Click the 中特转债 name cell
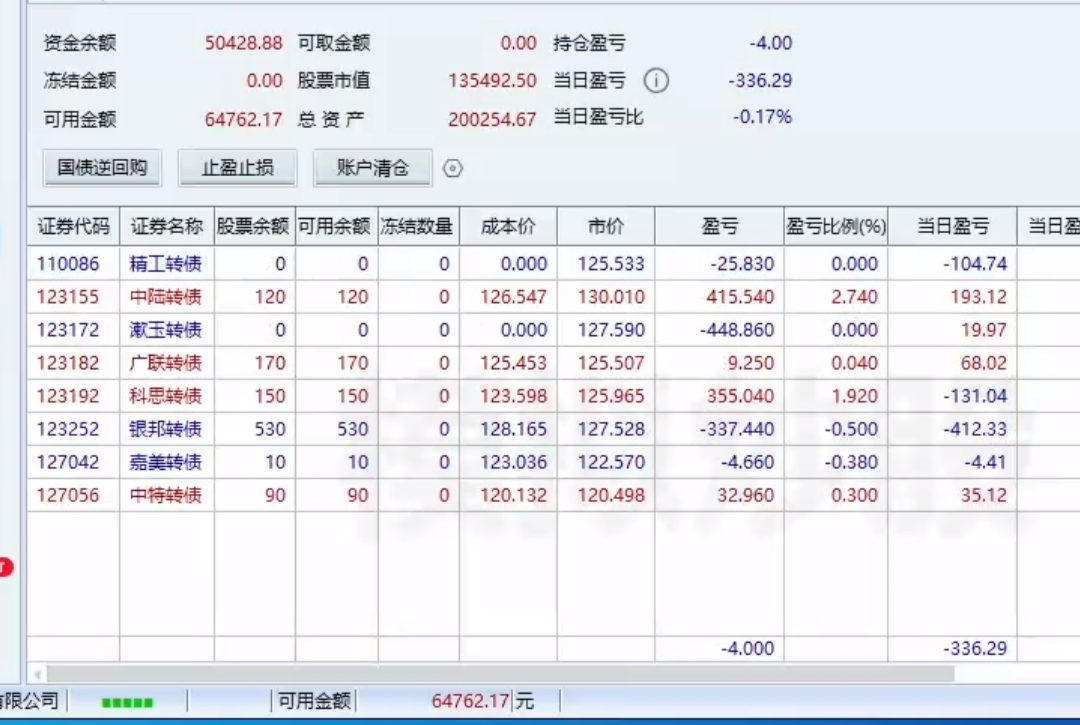Viewport: 1080px width, 725px height. [165, 495]
